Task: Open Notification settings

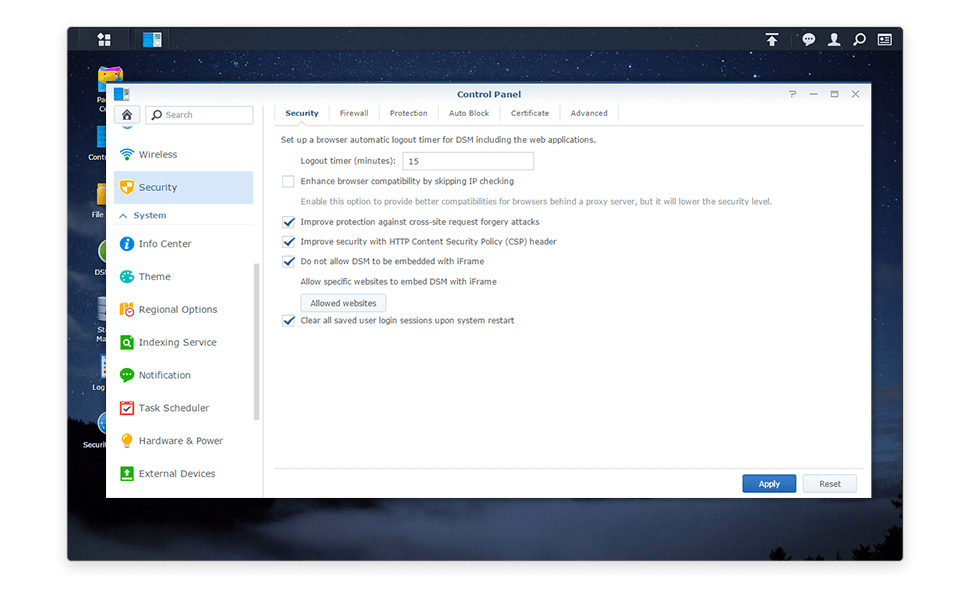Action: click(183, 375)
